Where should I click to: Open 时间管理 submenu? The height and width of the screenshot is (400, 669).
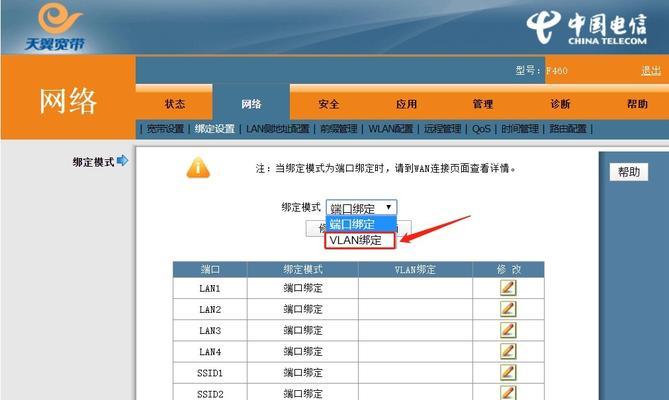tap(520, 129)
